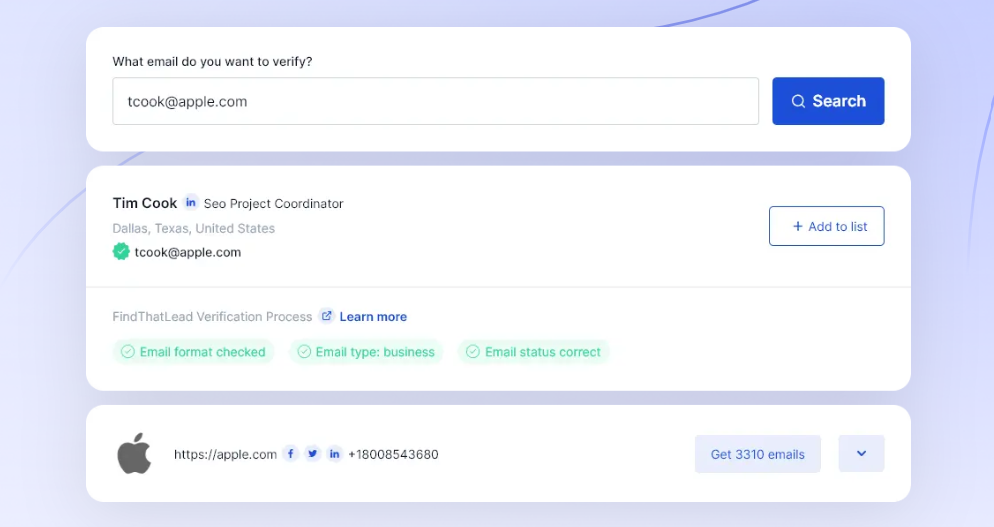Open Apple's Twitter profile icon
This screenshot has height=527, width=994.
pos(313,453)
